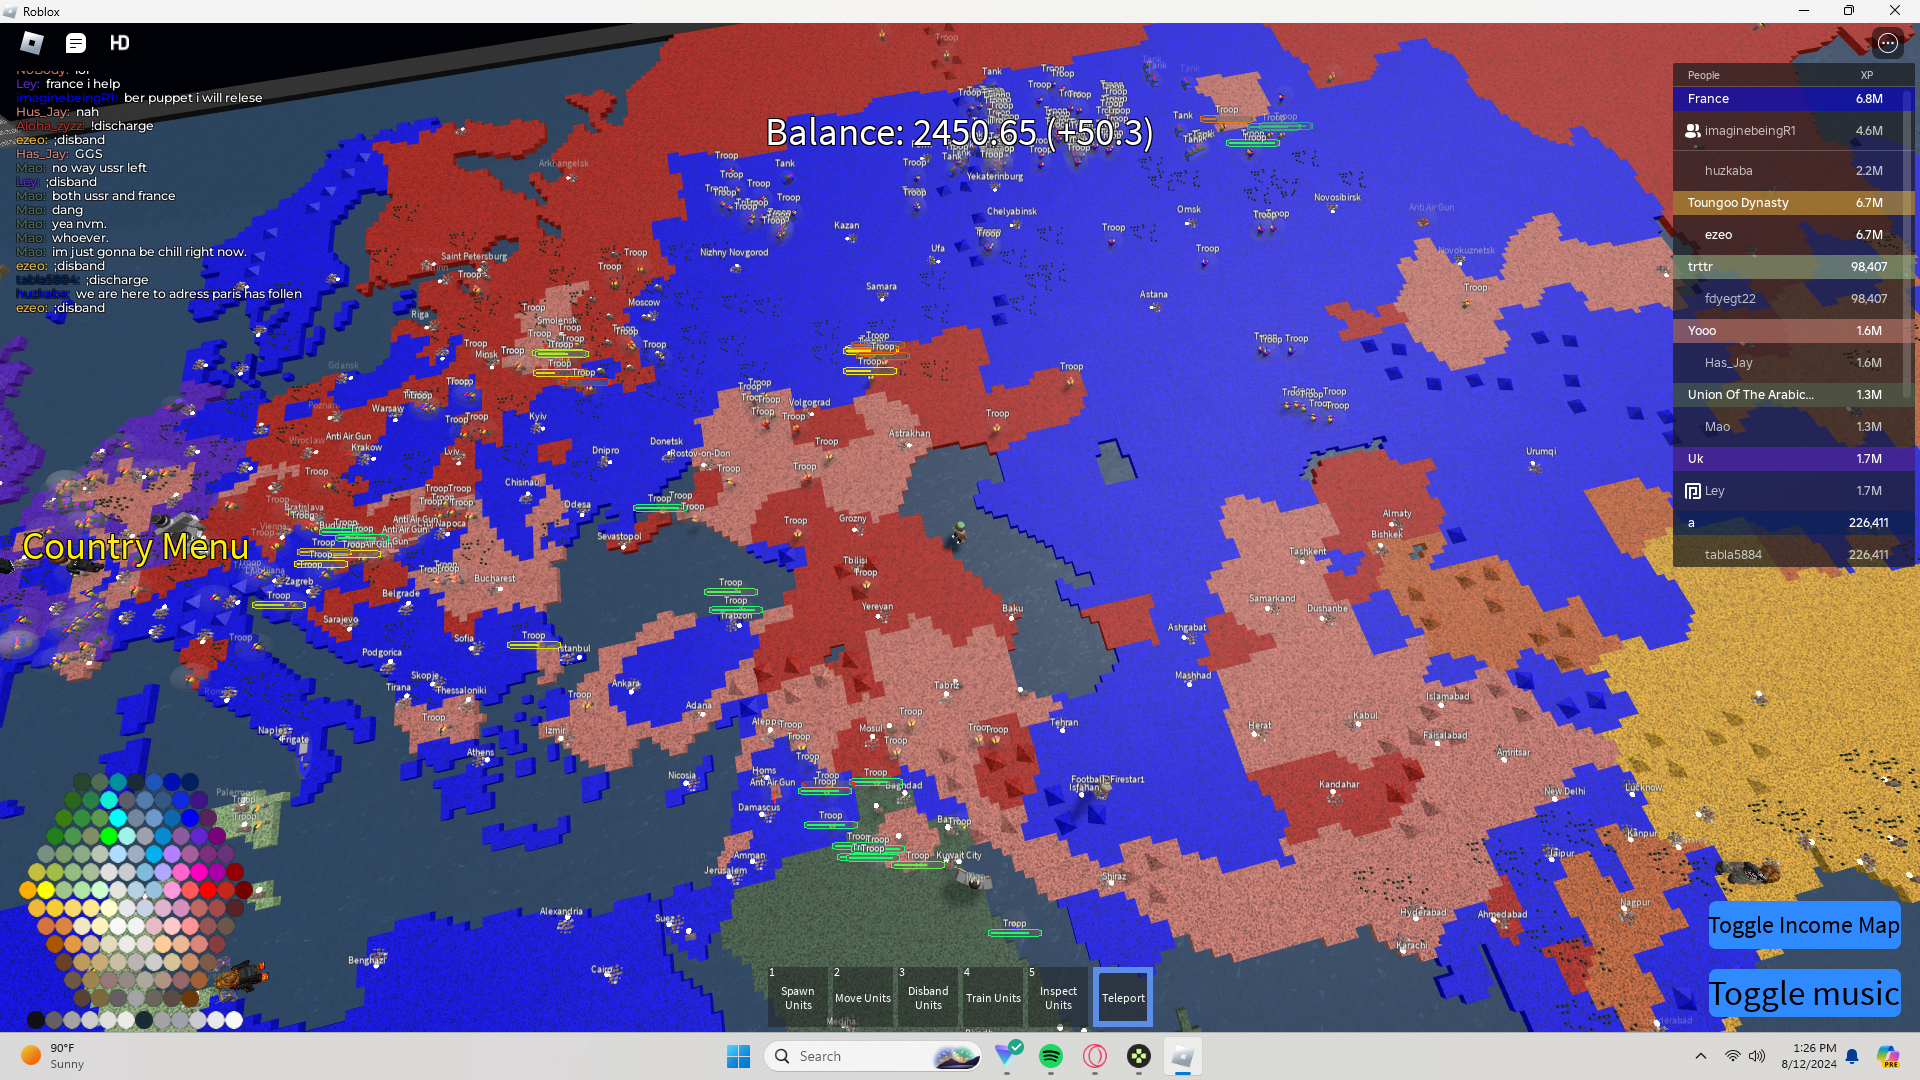The height and width of the screenshot is (1080, 1920).
Task: Click the Copilot preview tray icon
Action: click(x=1887, y=1056)
